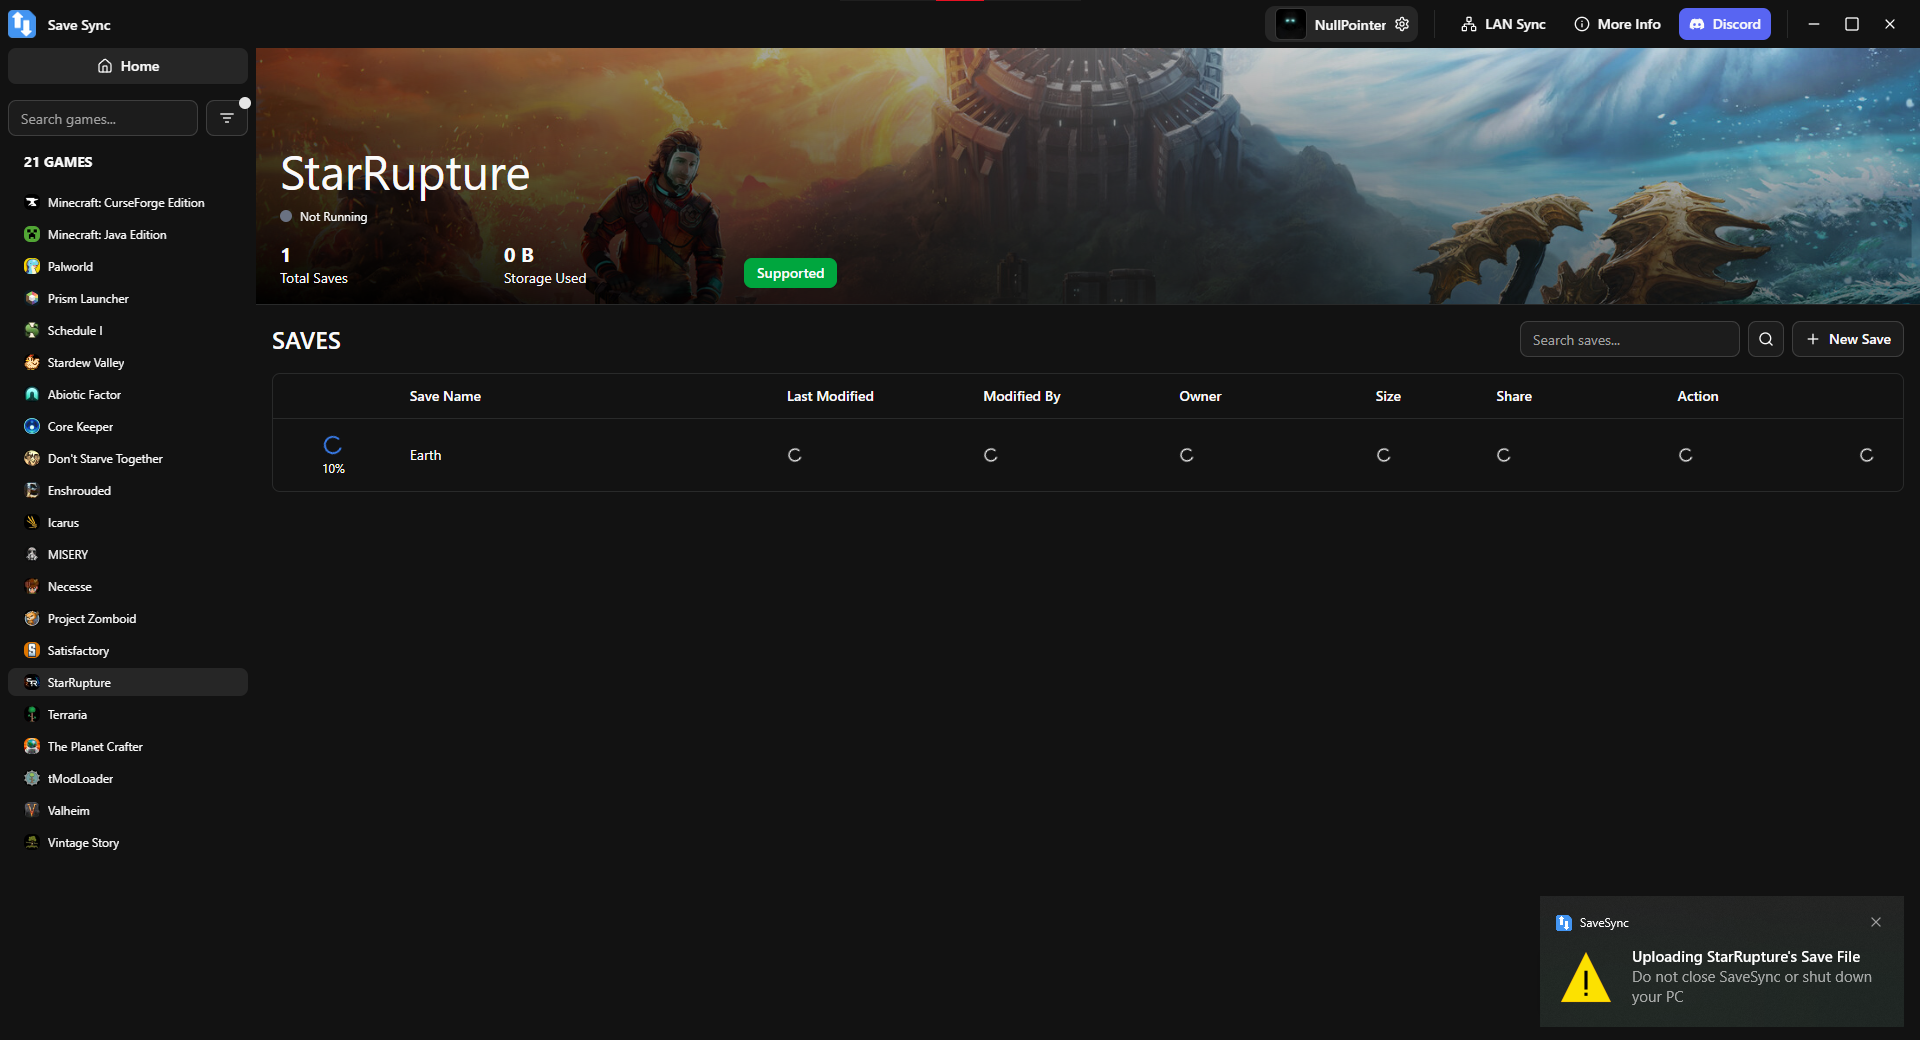Click the Valheim game icon
Image resolution: width=1920 pixels, height=1040 pixels.
(x=32, y=810)
